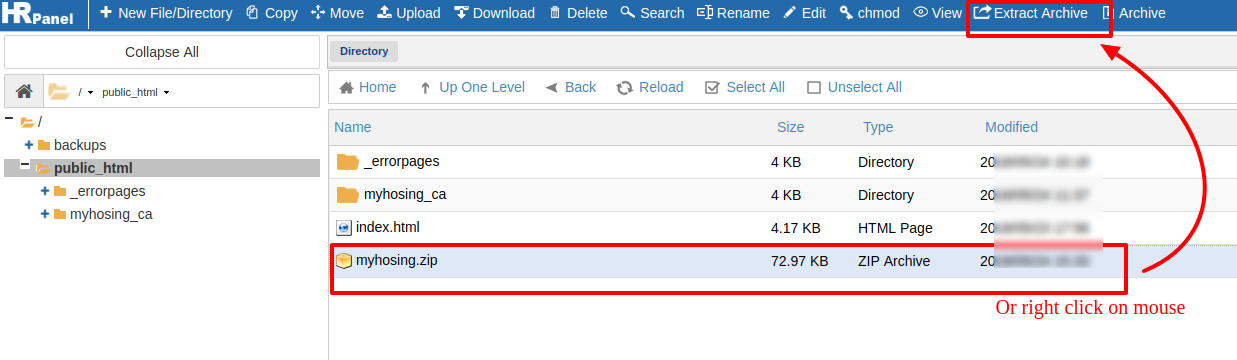
Task: Click the HTML Page type cell
Action: click(x=895, y=228)
